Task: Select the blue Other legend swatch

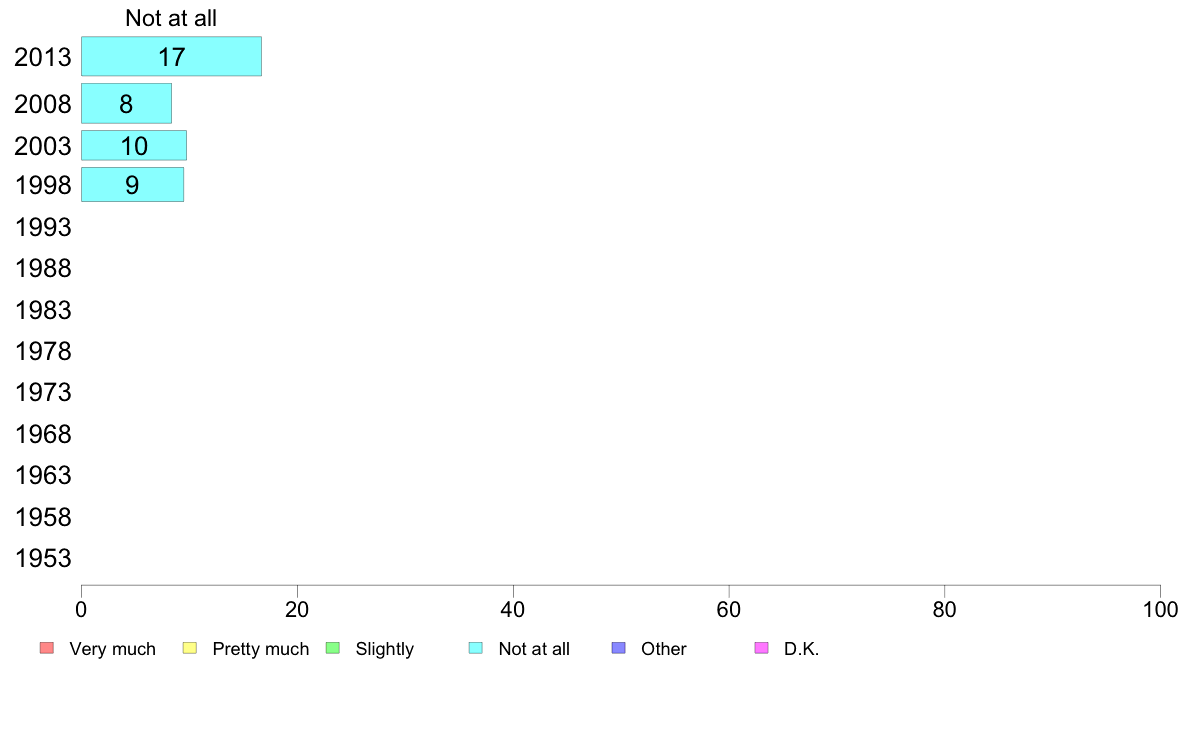Action: tap(619, 648)
